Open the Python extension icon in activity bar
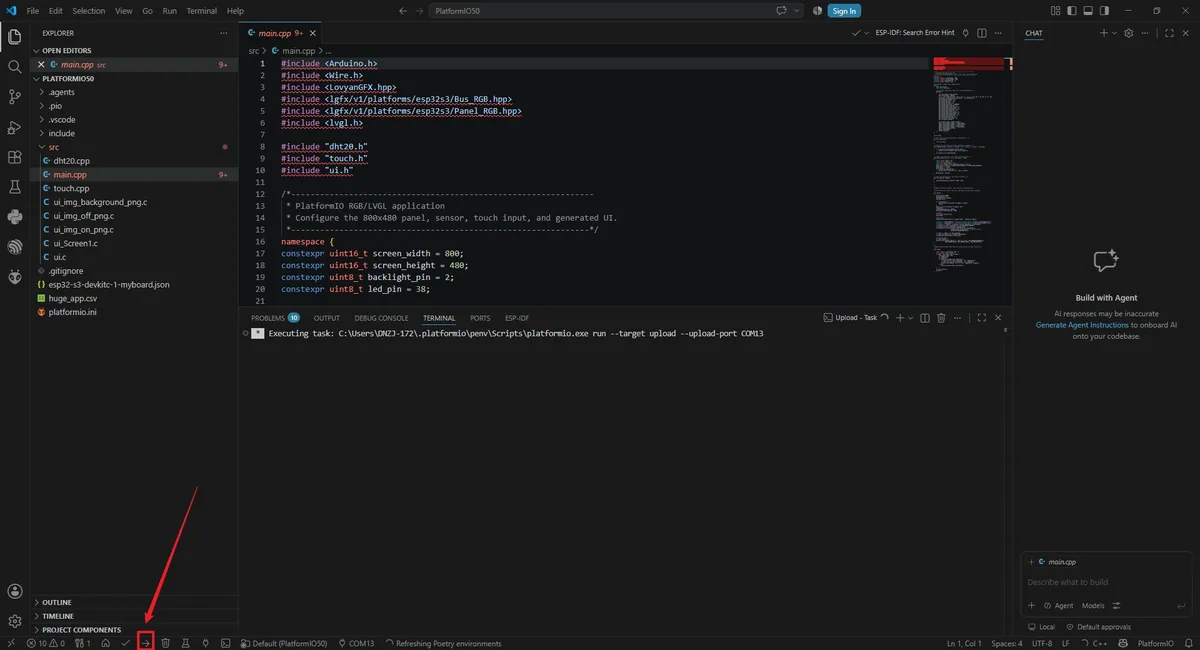The height and width of the screenshot is (650, 1200). click(x=15, y=217)
